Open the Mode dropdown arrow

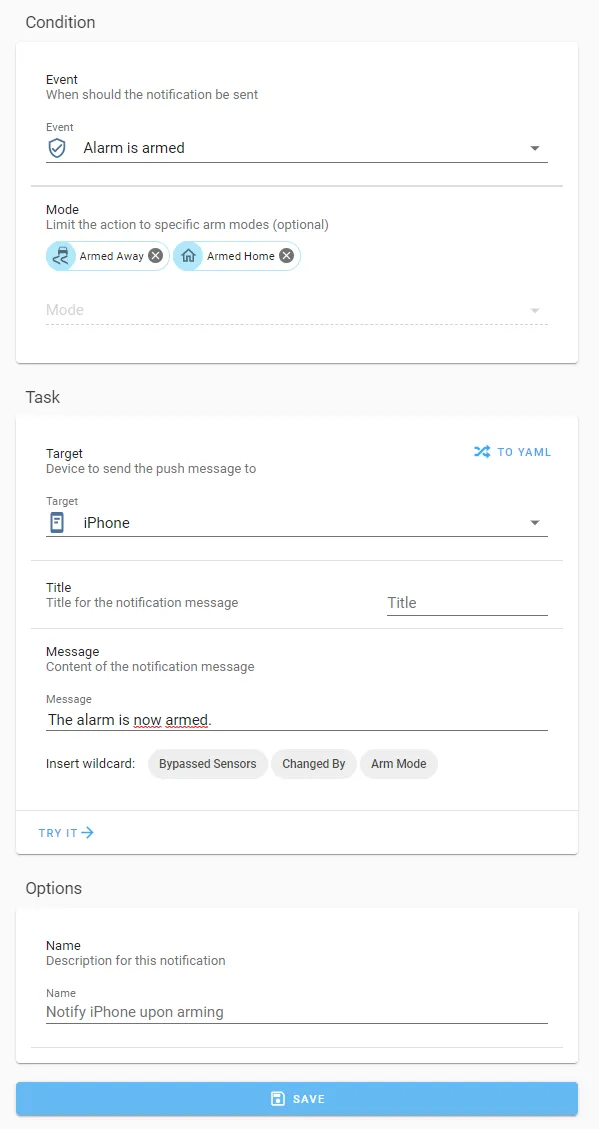point(534,310)
